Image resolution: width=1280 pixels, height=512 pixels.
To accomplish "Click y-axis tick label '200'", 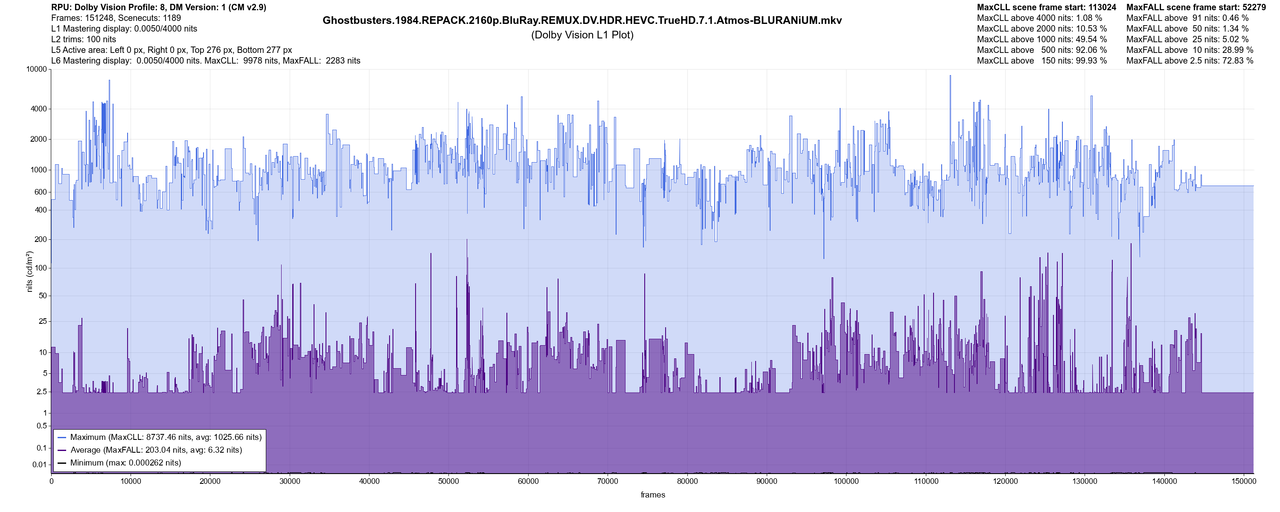I will pyautogui.click(x=40, y=240).
